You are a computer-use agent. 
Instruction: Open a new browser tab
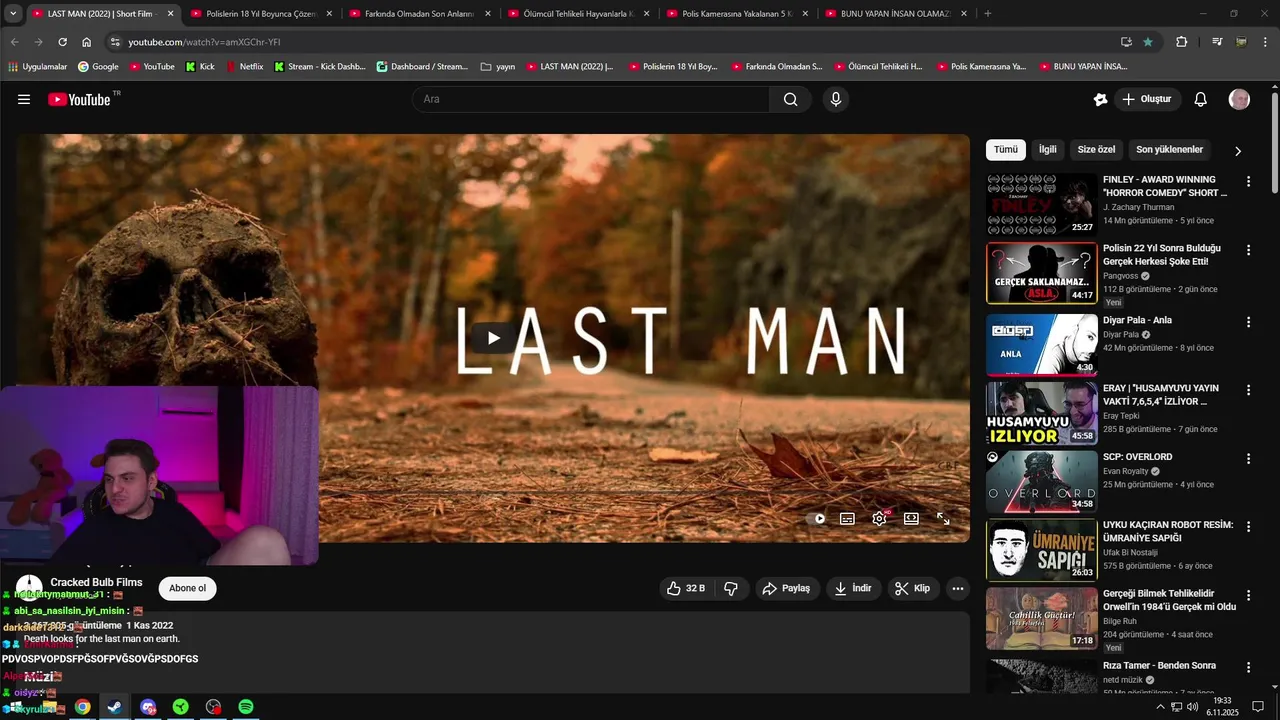(987, 14)
